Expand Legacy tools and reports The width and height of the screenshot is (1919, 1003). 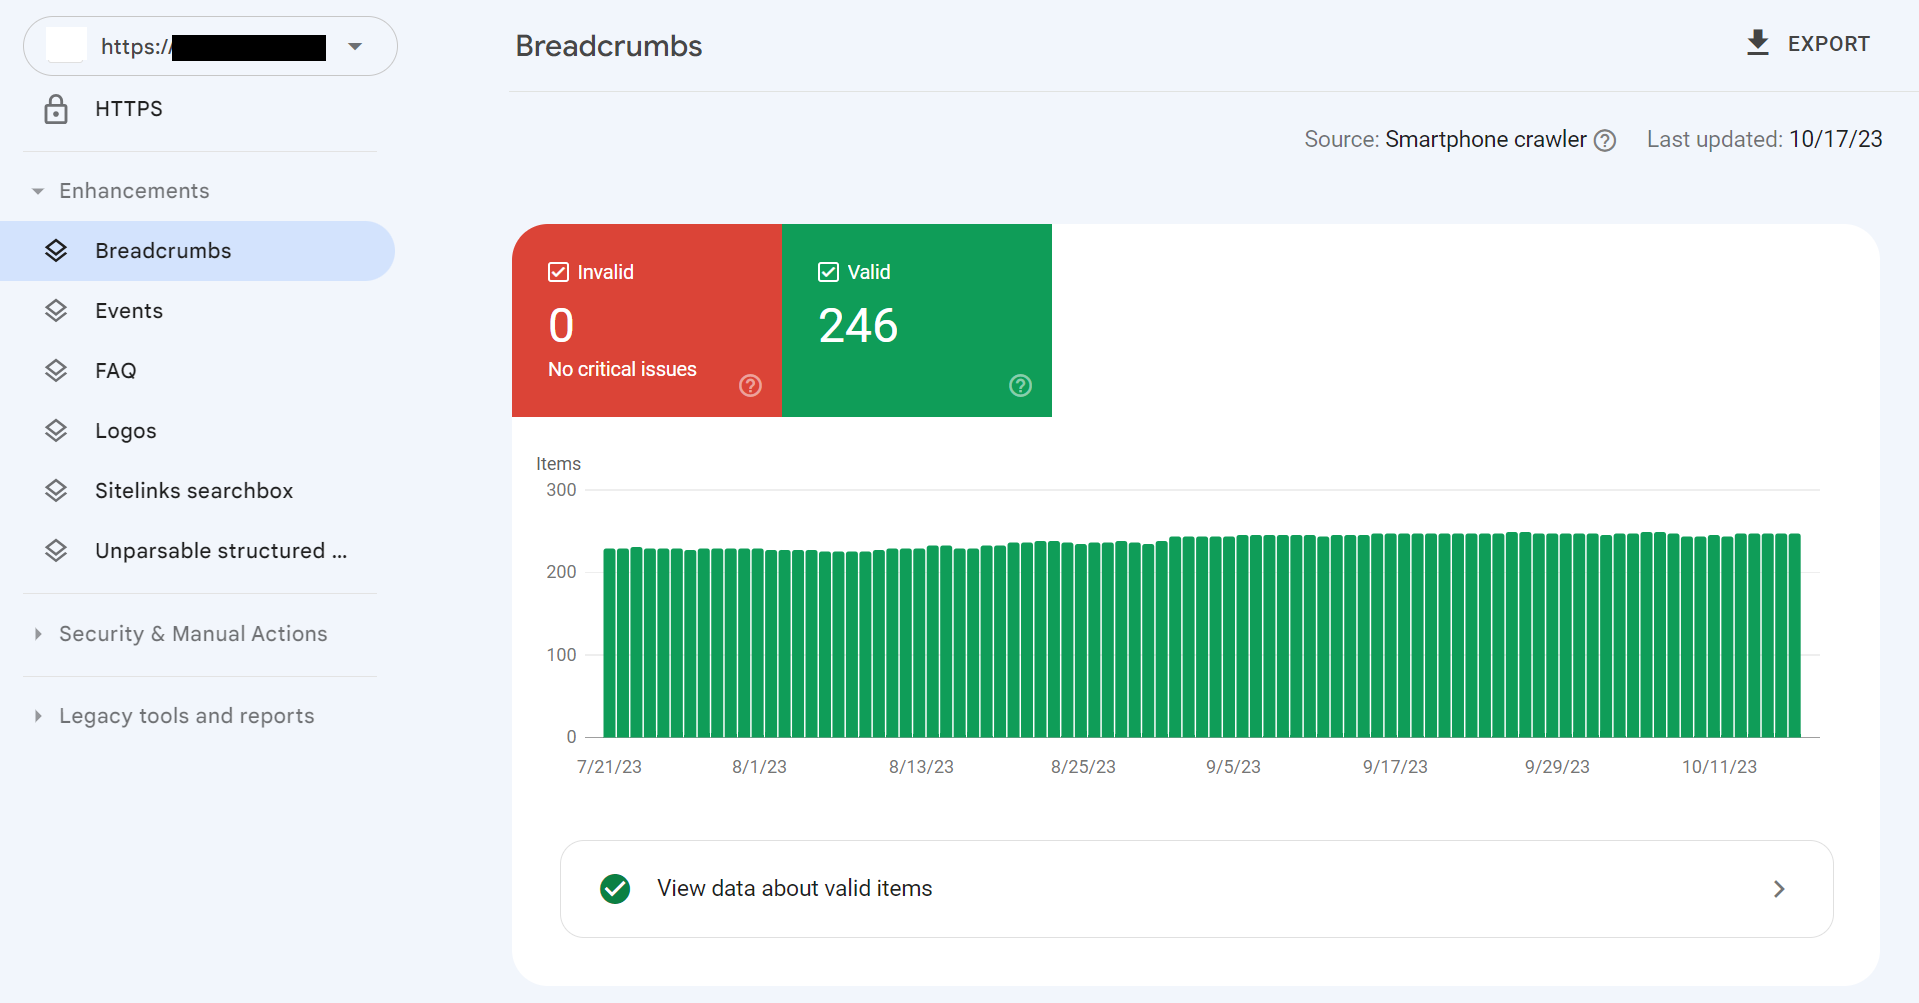(38, 716)
